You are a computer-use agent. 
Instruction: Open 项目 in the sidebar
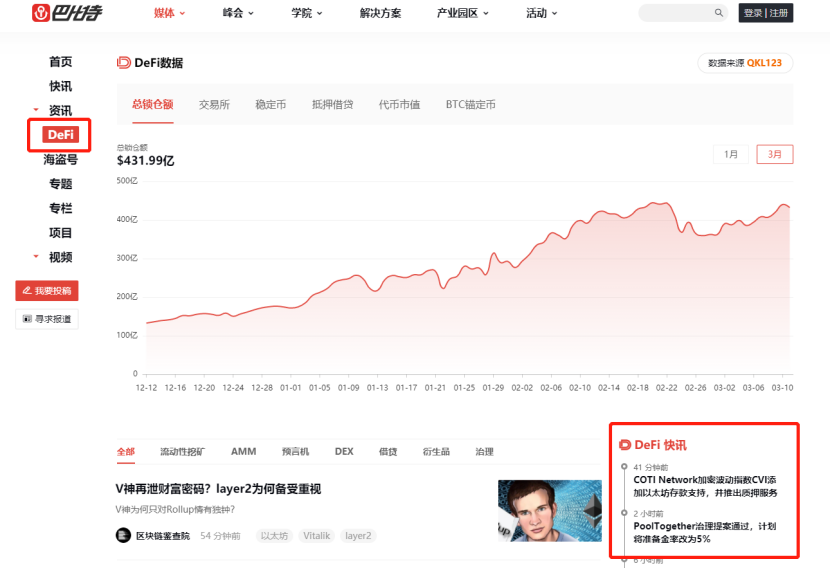pos(60,232)
